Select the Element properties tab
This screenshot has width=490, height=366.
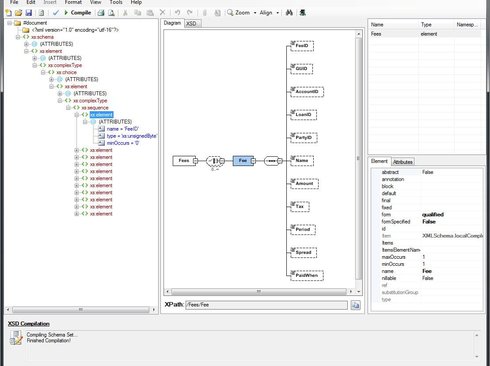coord(379,161)
